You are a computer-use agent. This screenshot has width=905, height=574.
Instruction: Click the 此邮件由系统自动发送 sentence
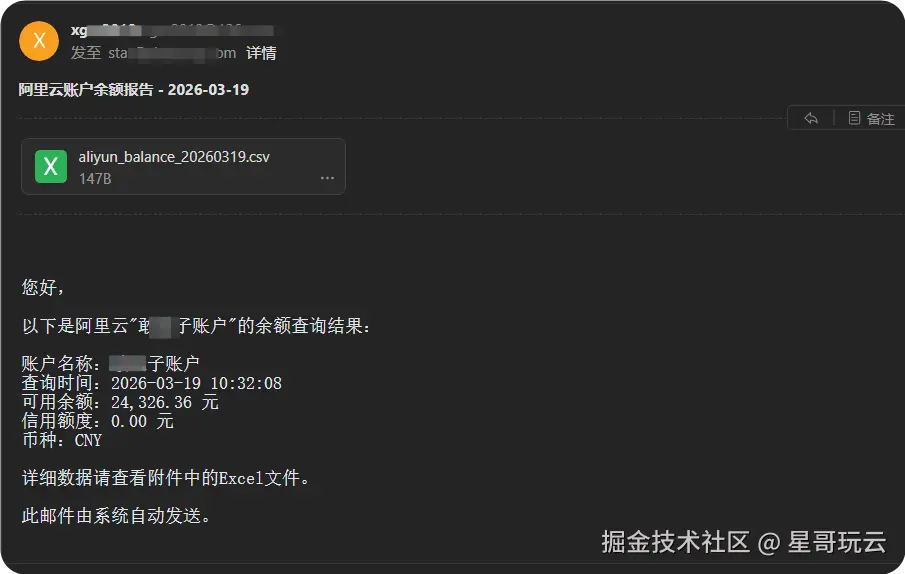pyautogui.click(x=117, y=515)
